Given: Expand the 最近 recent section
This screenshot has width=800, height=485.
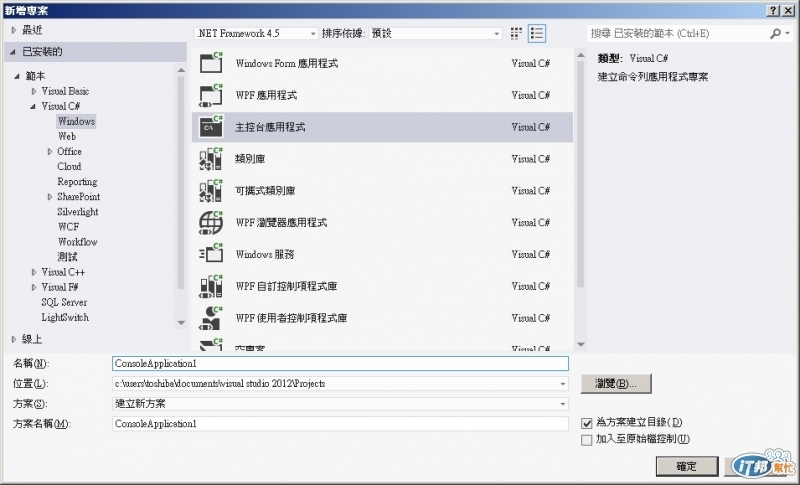Looking at the screenshot, I should [x=14, y=31].
